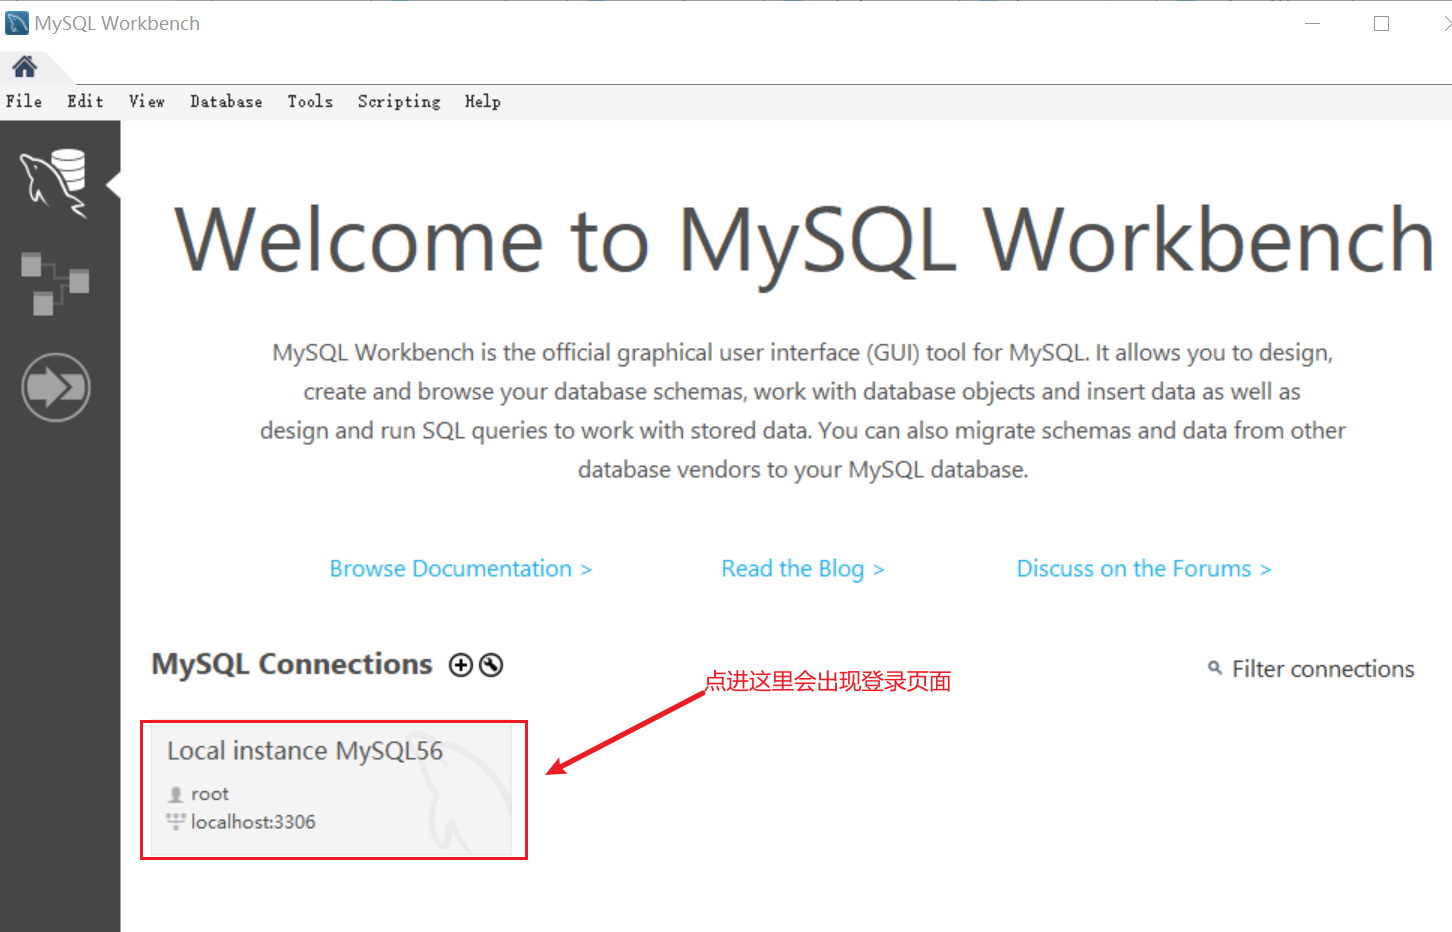
Task: Click localhost:3306 host text on tile
Action: [x=253, y=821]
